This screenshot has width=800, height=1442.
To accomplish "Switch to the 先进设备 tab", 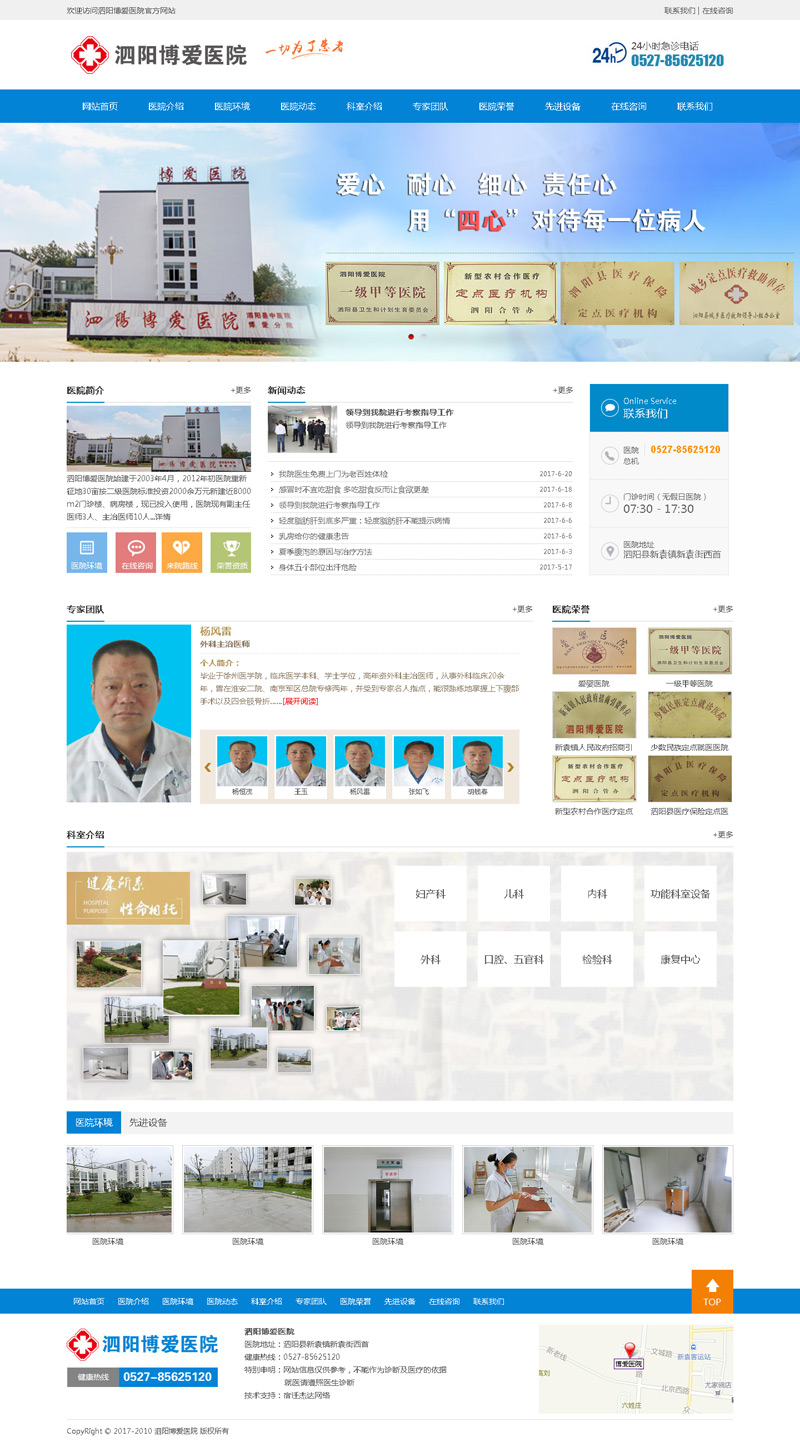I will point(148,1122).
